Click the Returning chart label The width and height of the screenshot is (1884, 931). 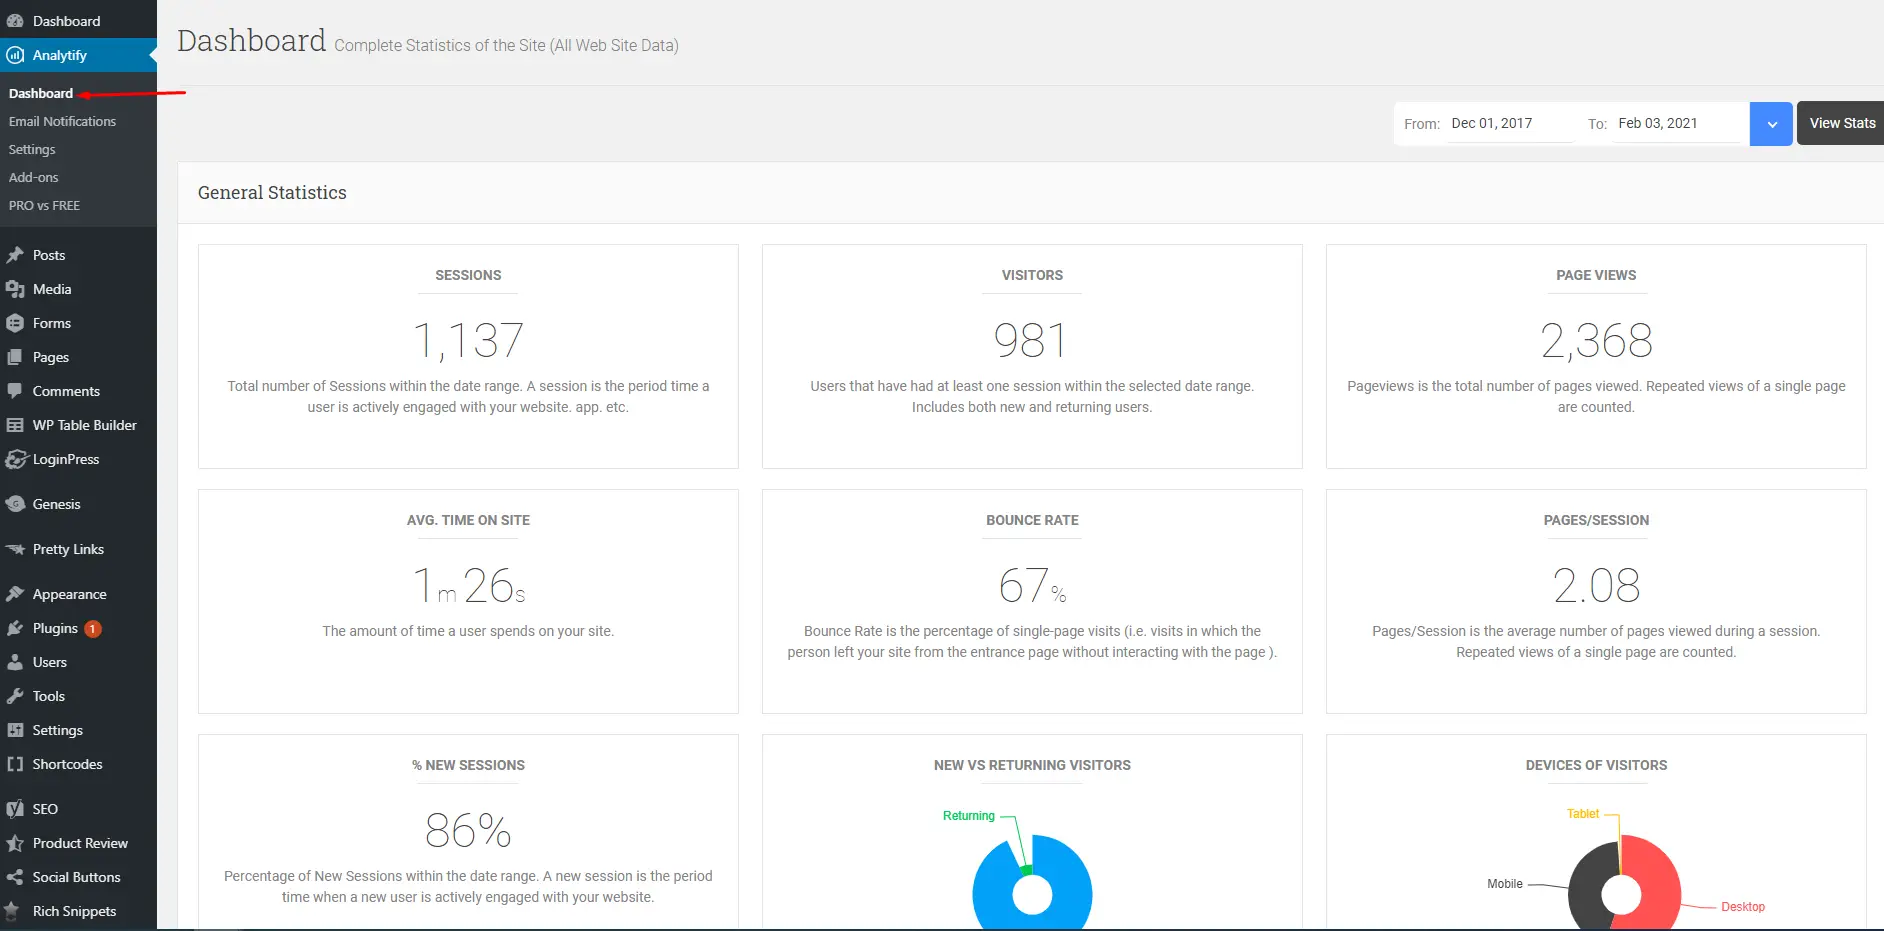(969, 816)
